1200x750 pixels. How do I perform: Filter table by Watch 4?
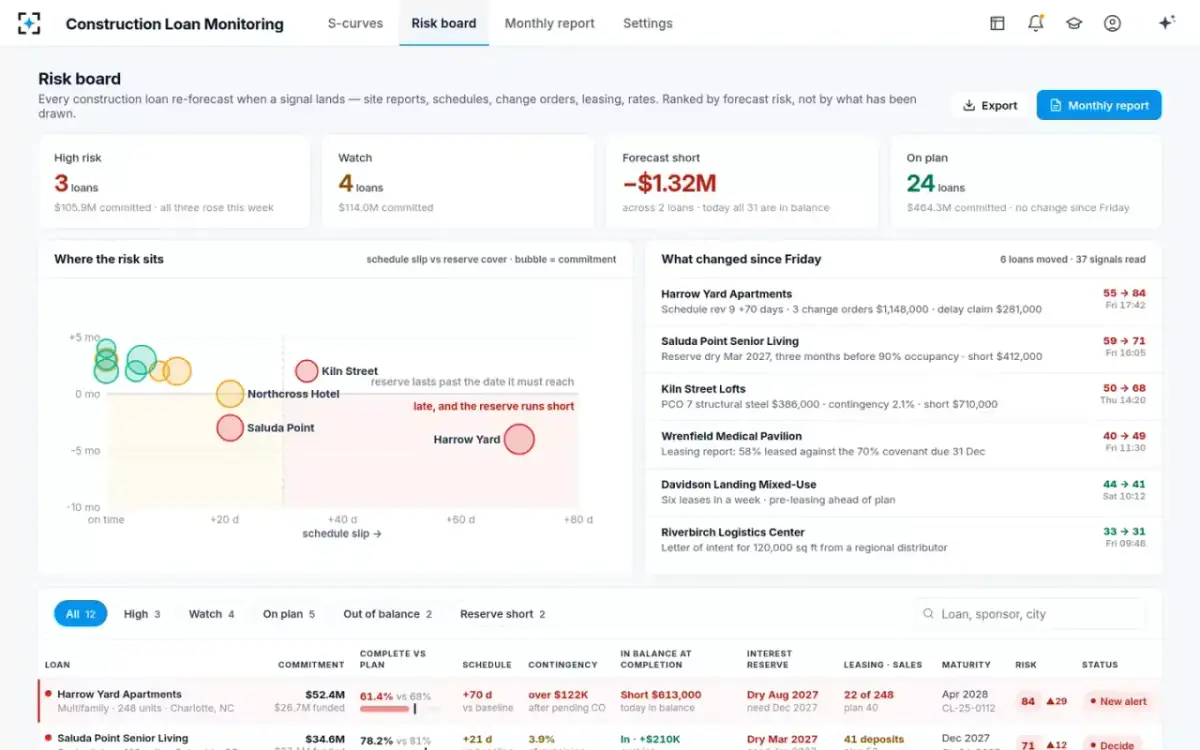pyautogui.click(x=211, y=614)
